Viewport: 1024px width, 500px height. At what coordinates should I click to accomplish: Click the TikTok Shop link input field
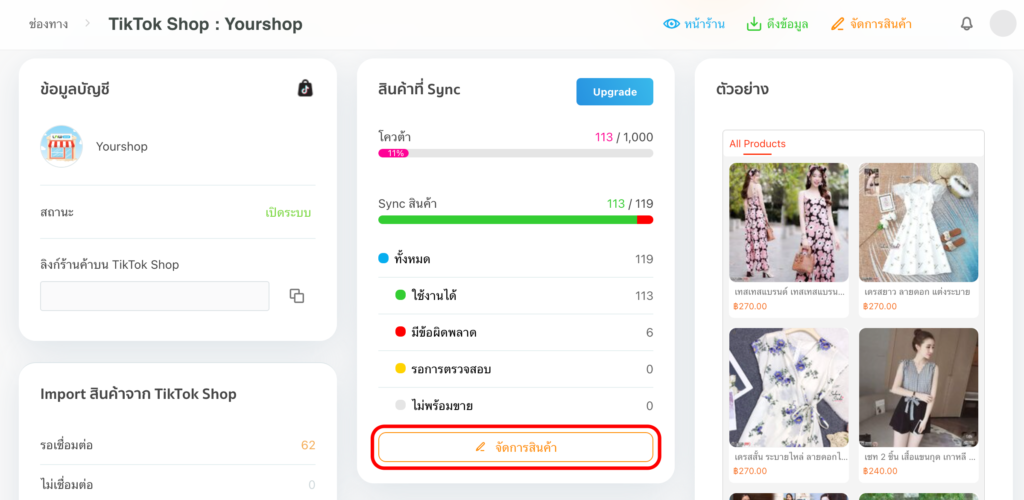click(154, 296)
